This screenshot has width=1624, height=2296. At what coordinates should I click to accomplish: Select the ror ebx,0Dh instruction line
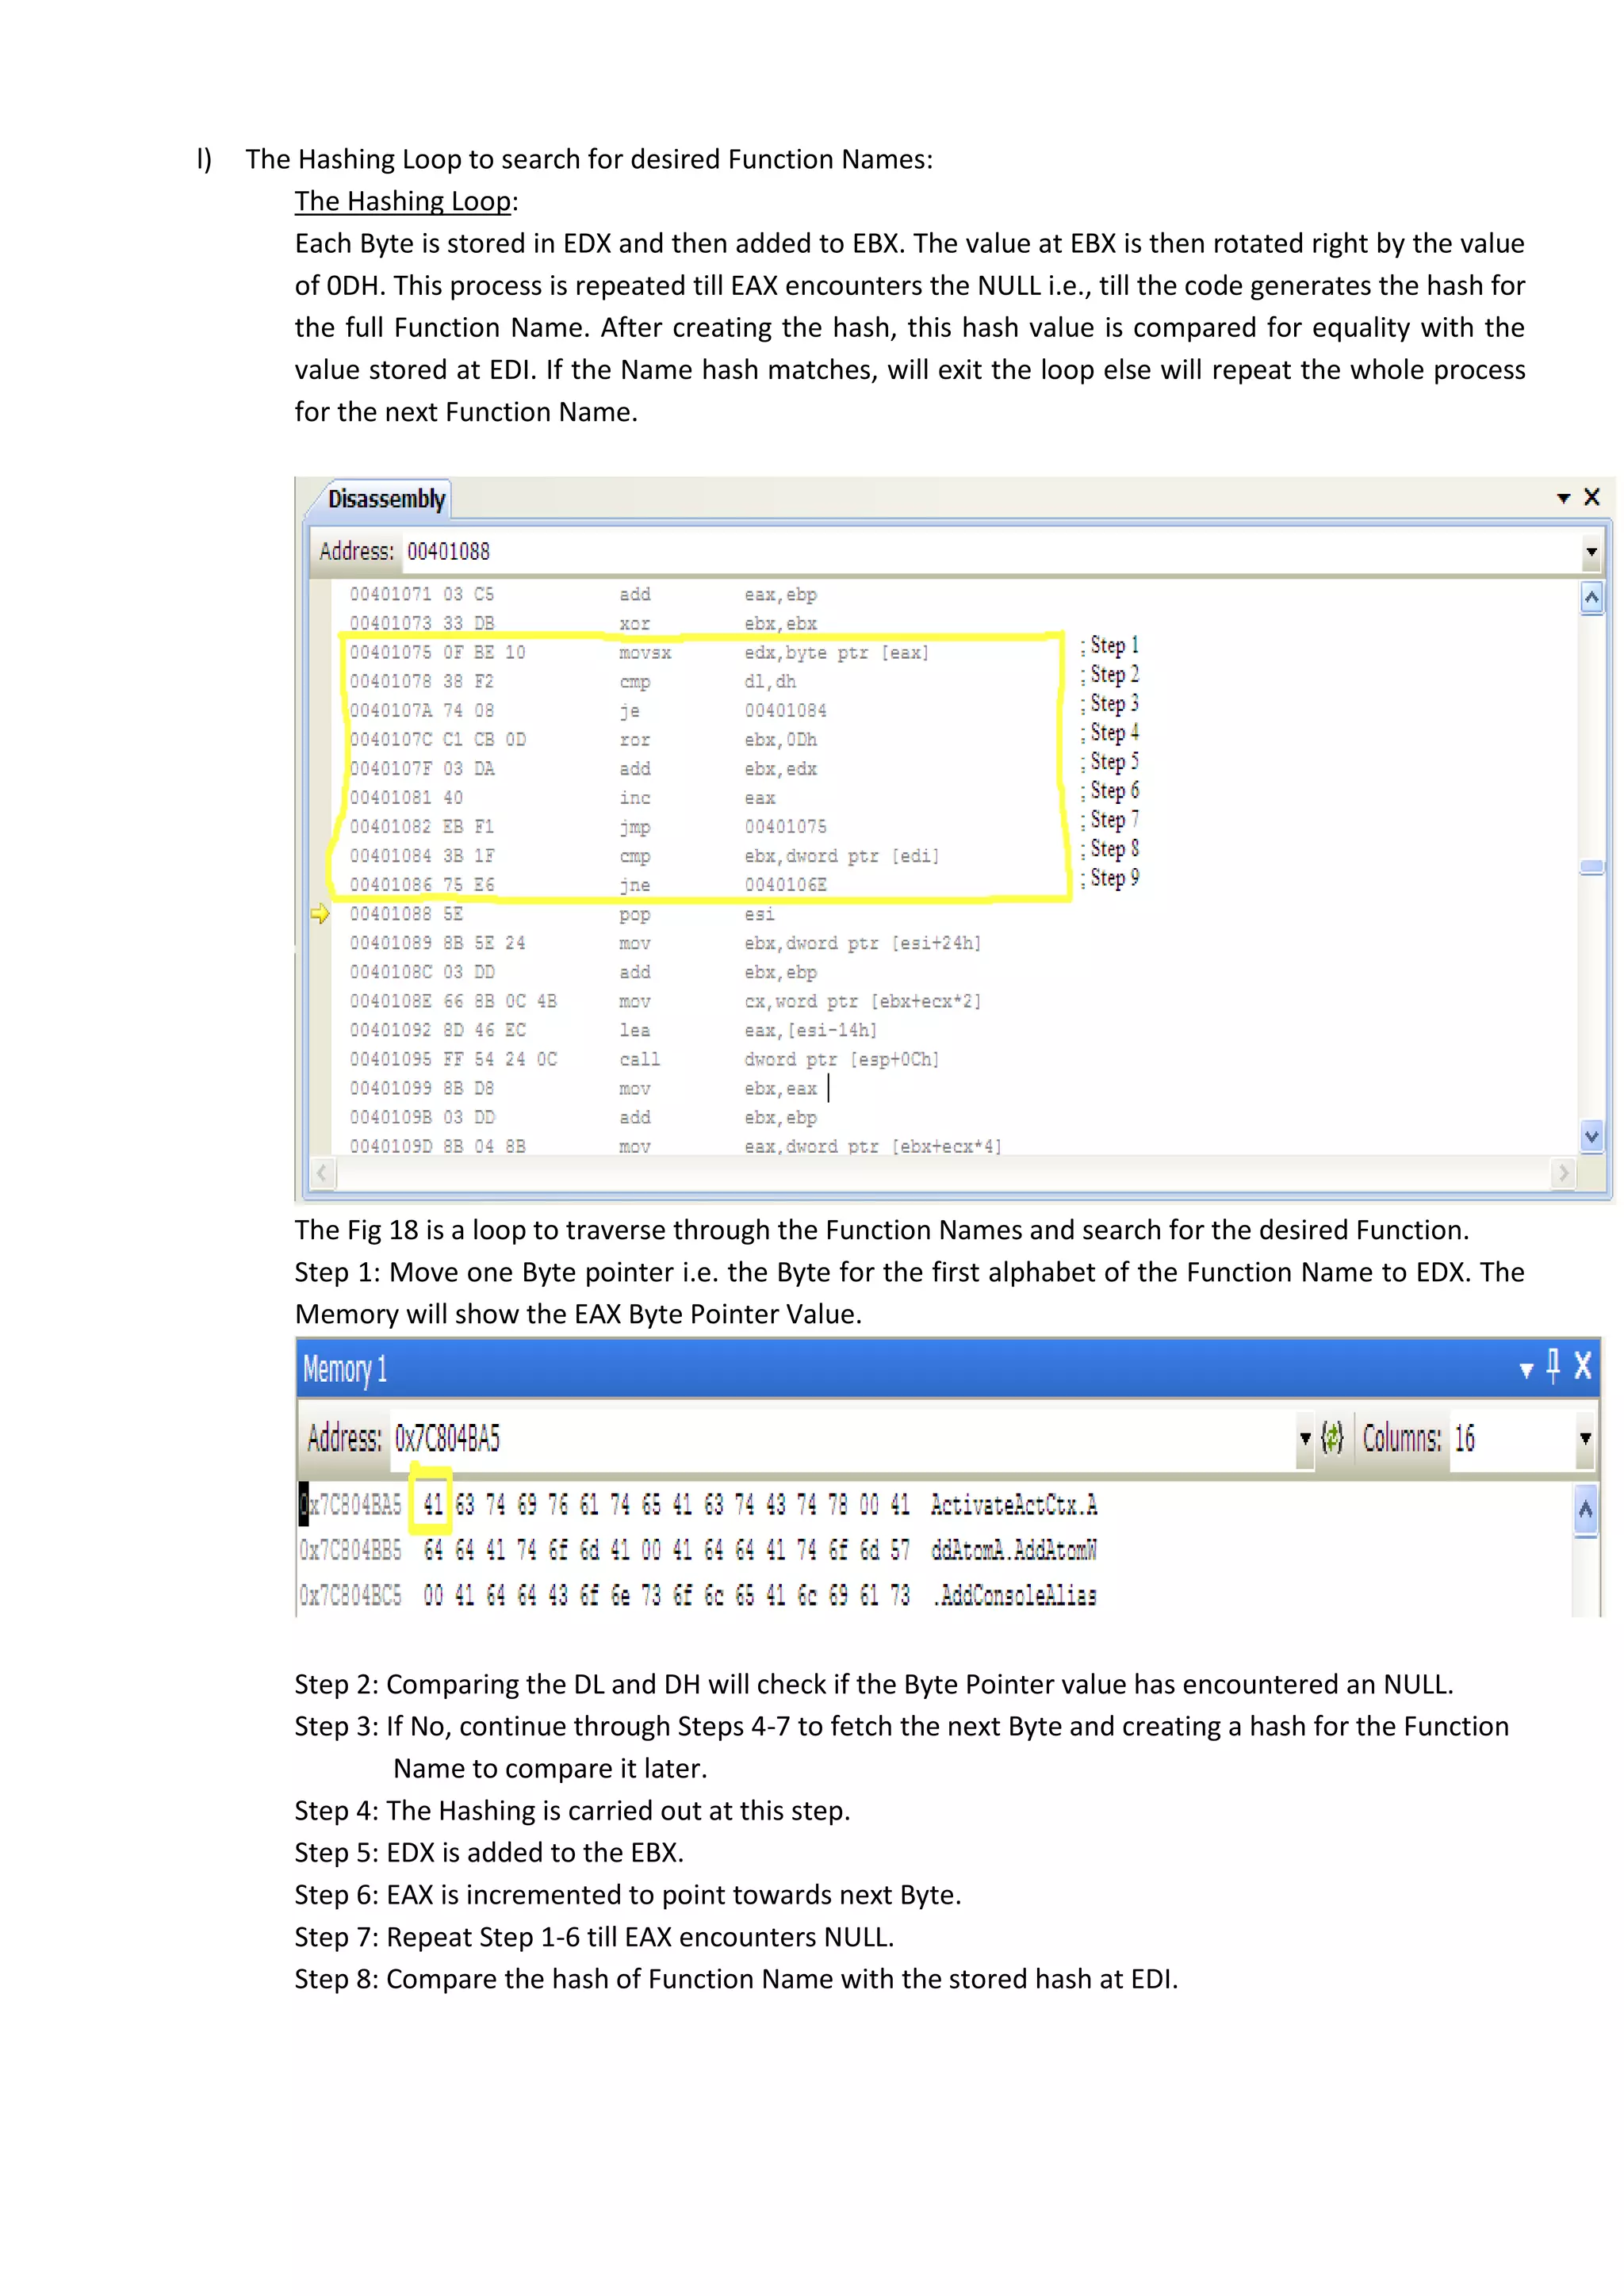(583, 739)
